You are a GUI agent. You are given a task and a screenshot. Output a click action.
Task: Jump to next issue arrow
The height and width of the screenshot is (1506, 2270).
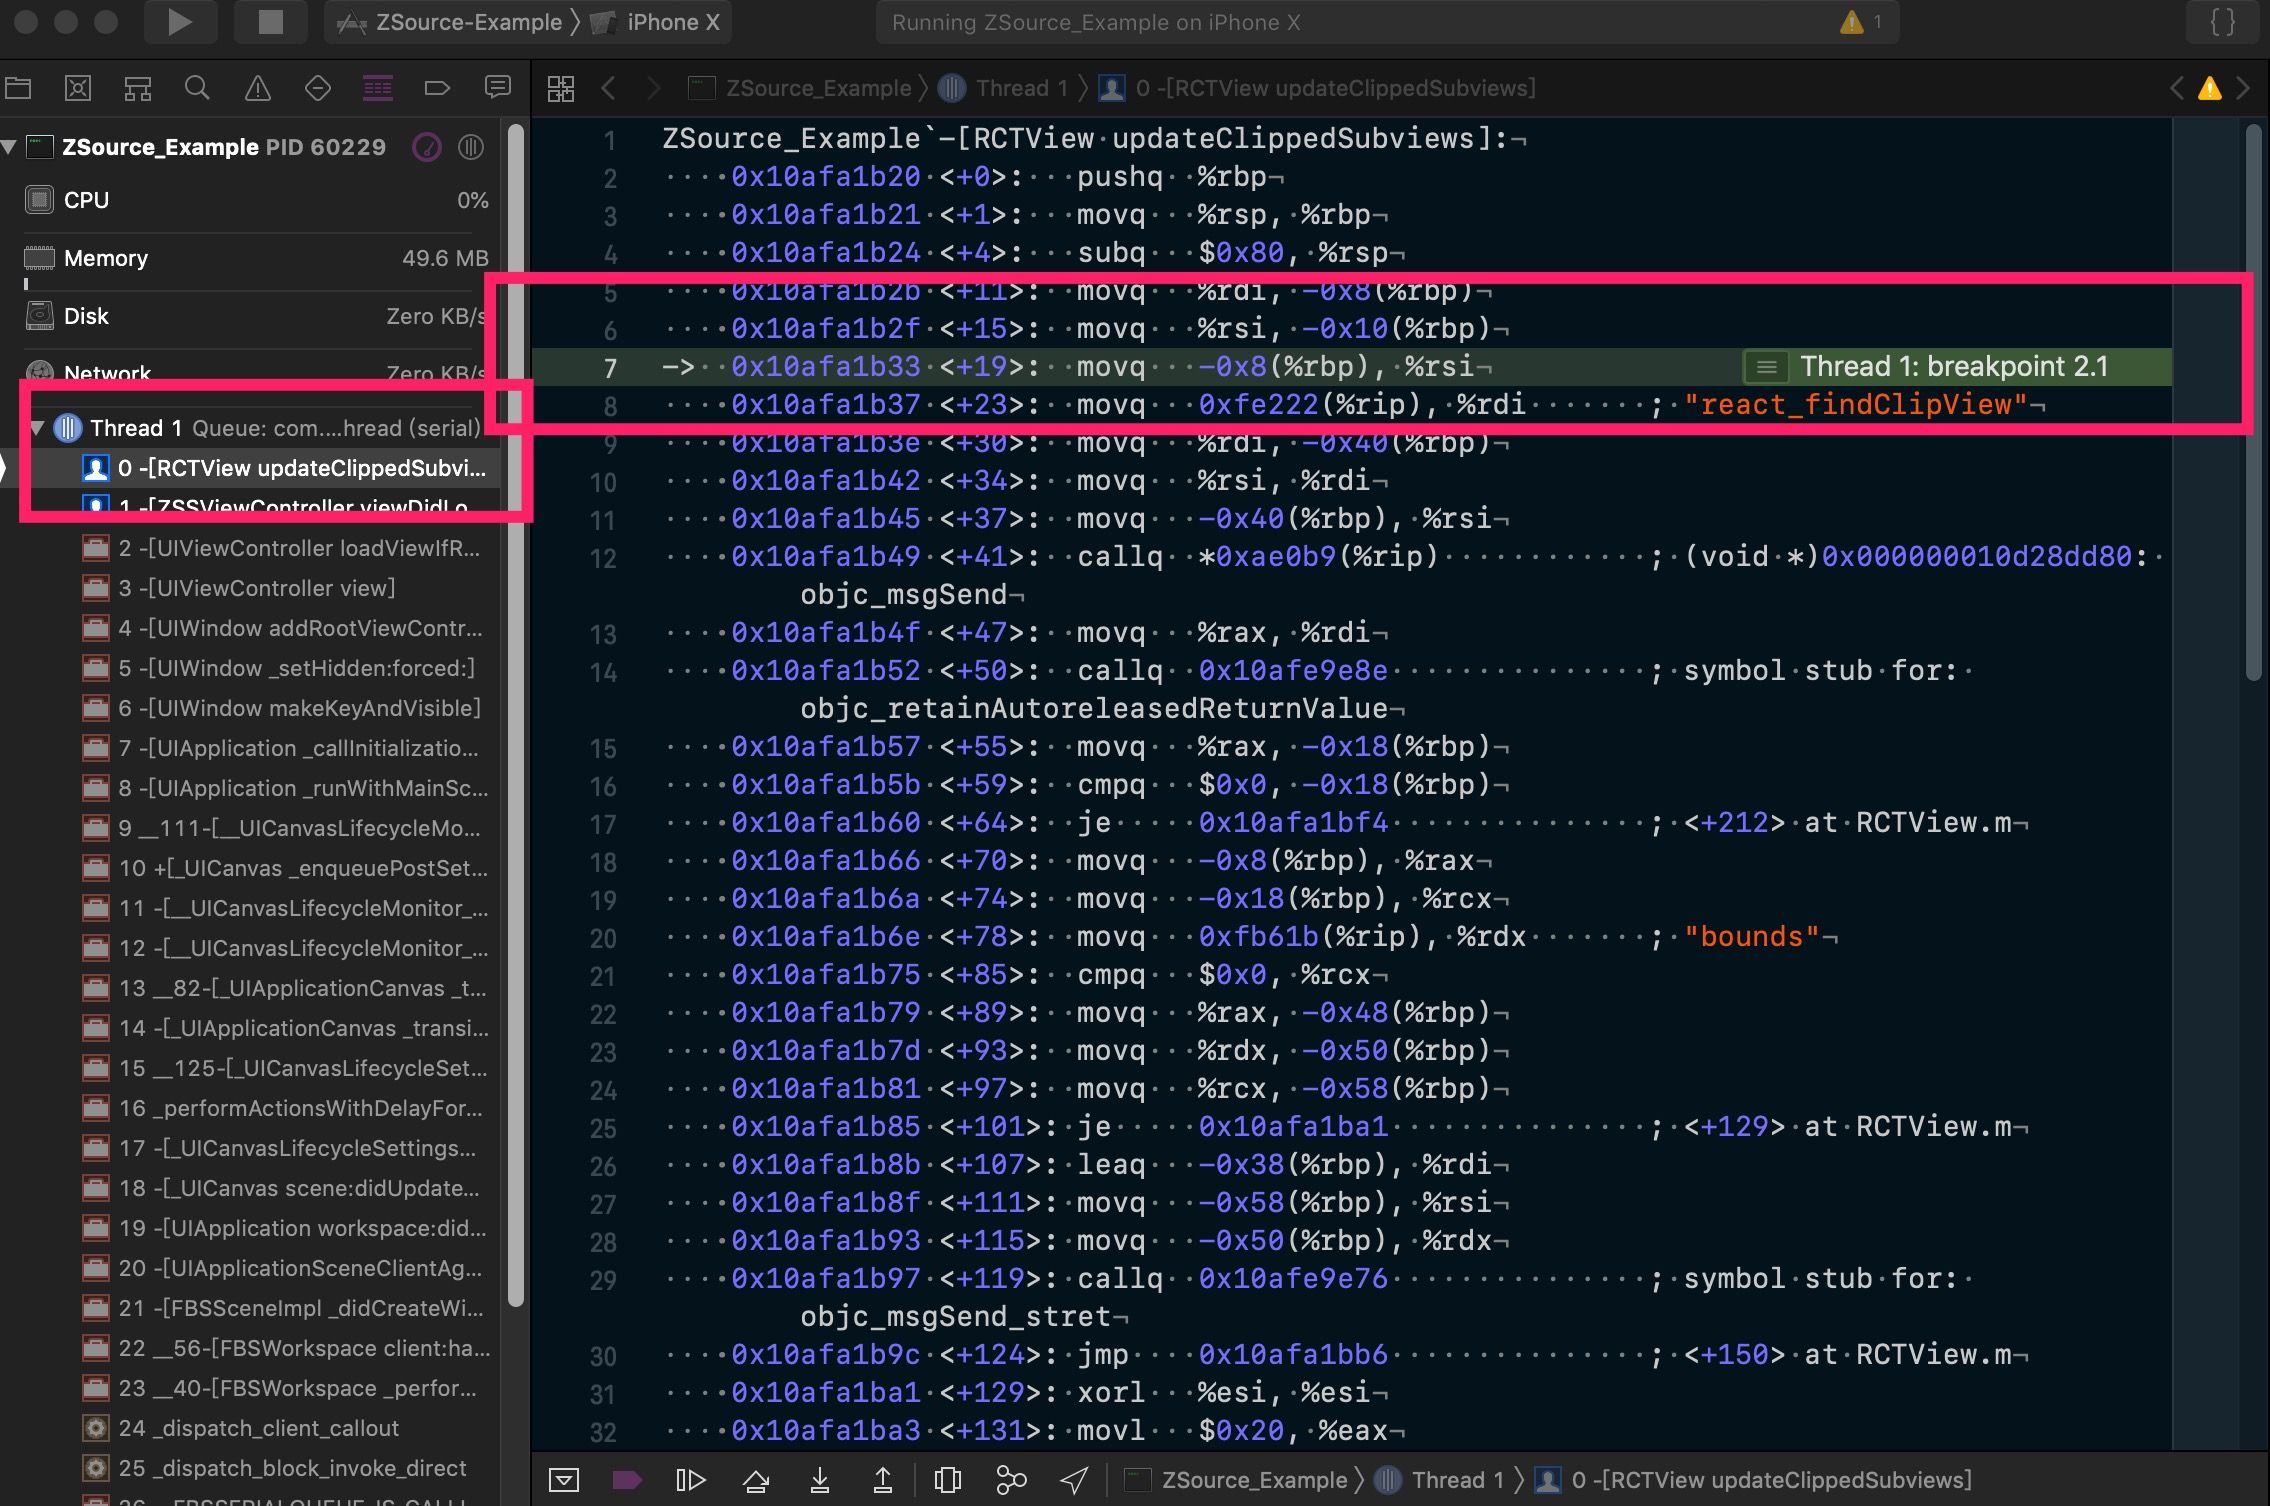point(2243,88)
